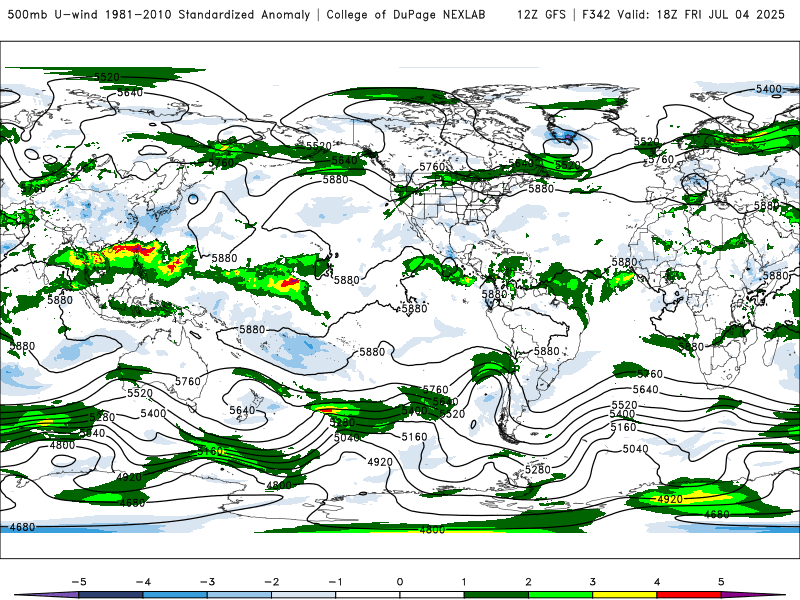Click the '-4' colorbar label
The height and width of the screenshot is (600, 800).
click(x=143, y=582)
